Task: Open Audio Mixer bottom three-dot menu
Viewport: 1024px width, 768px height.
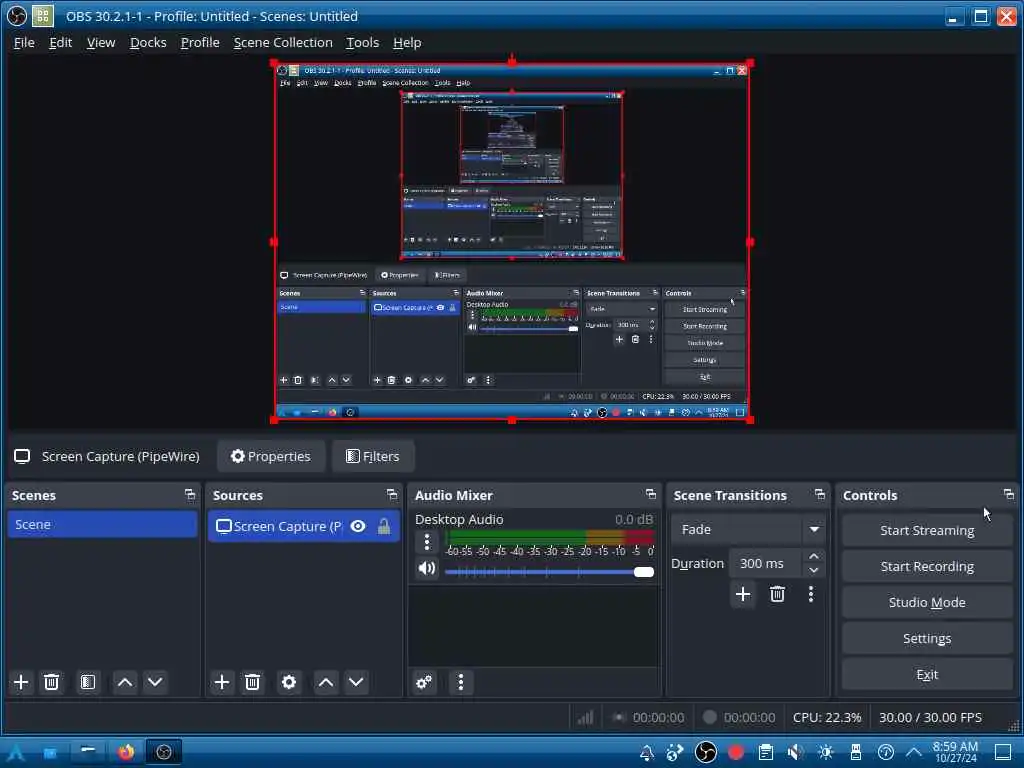Action: point(461,682)
